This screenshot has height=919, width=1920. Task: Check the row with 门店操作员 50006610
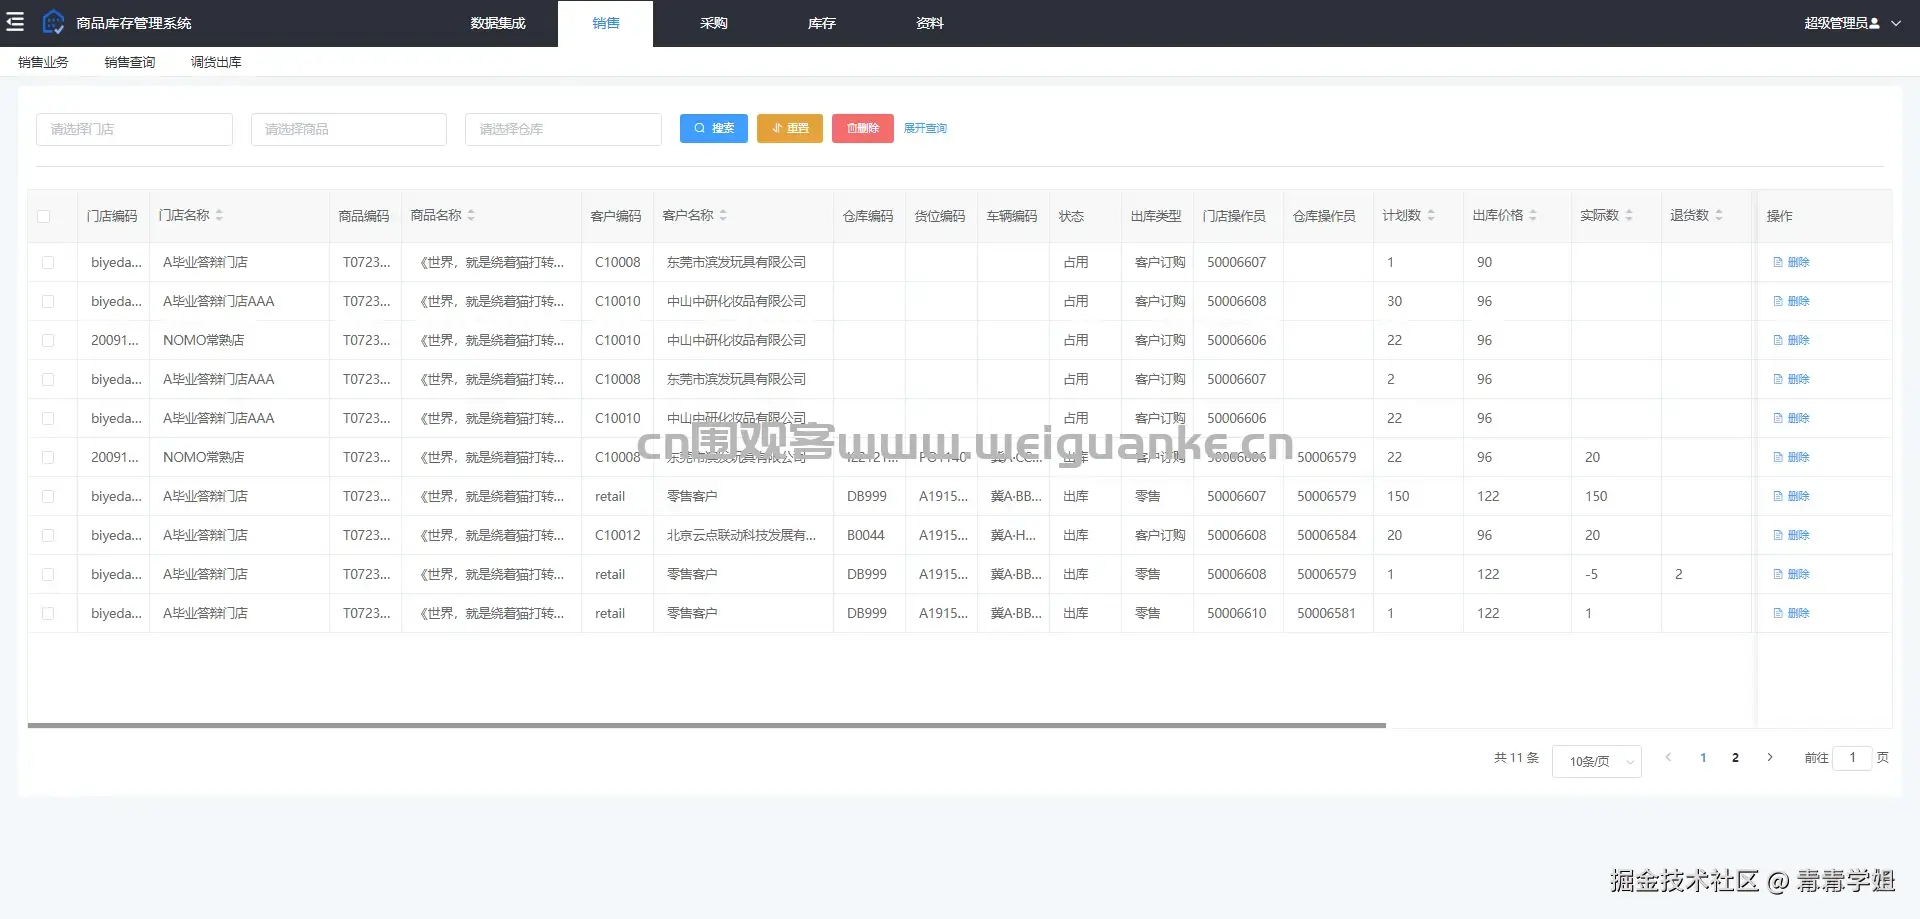pyautogui.click(x=48, y=613)
